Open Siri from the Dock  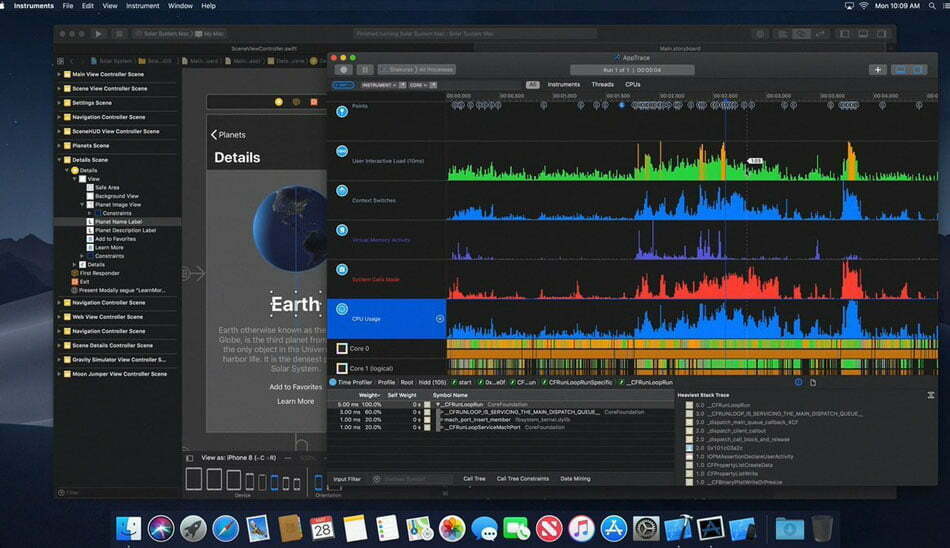point(161,529)
